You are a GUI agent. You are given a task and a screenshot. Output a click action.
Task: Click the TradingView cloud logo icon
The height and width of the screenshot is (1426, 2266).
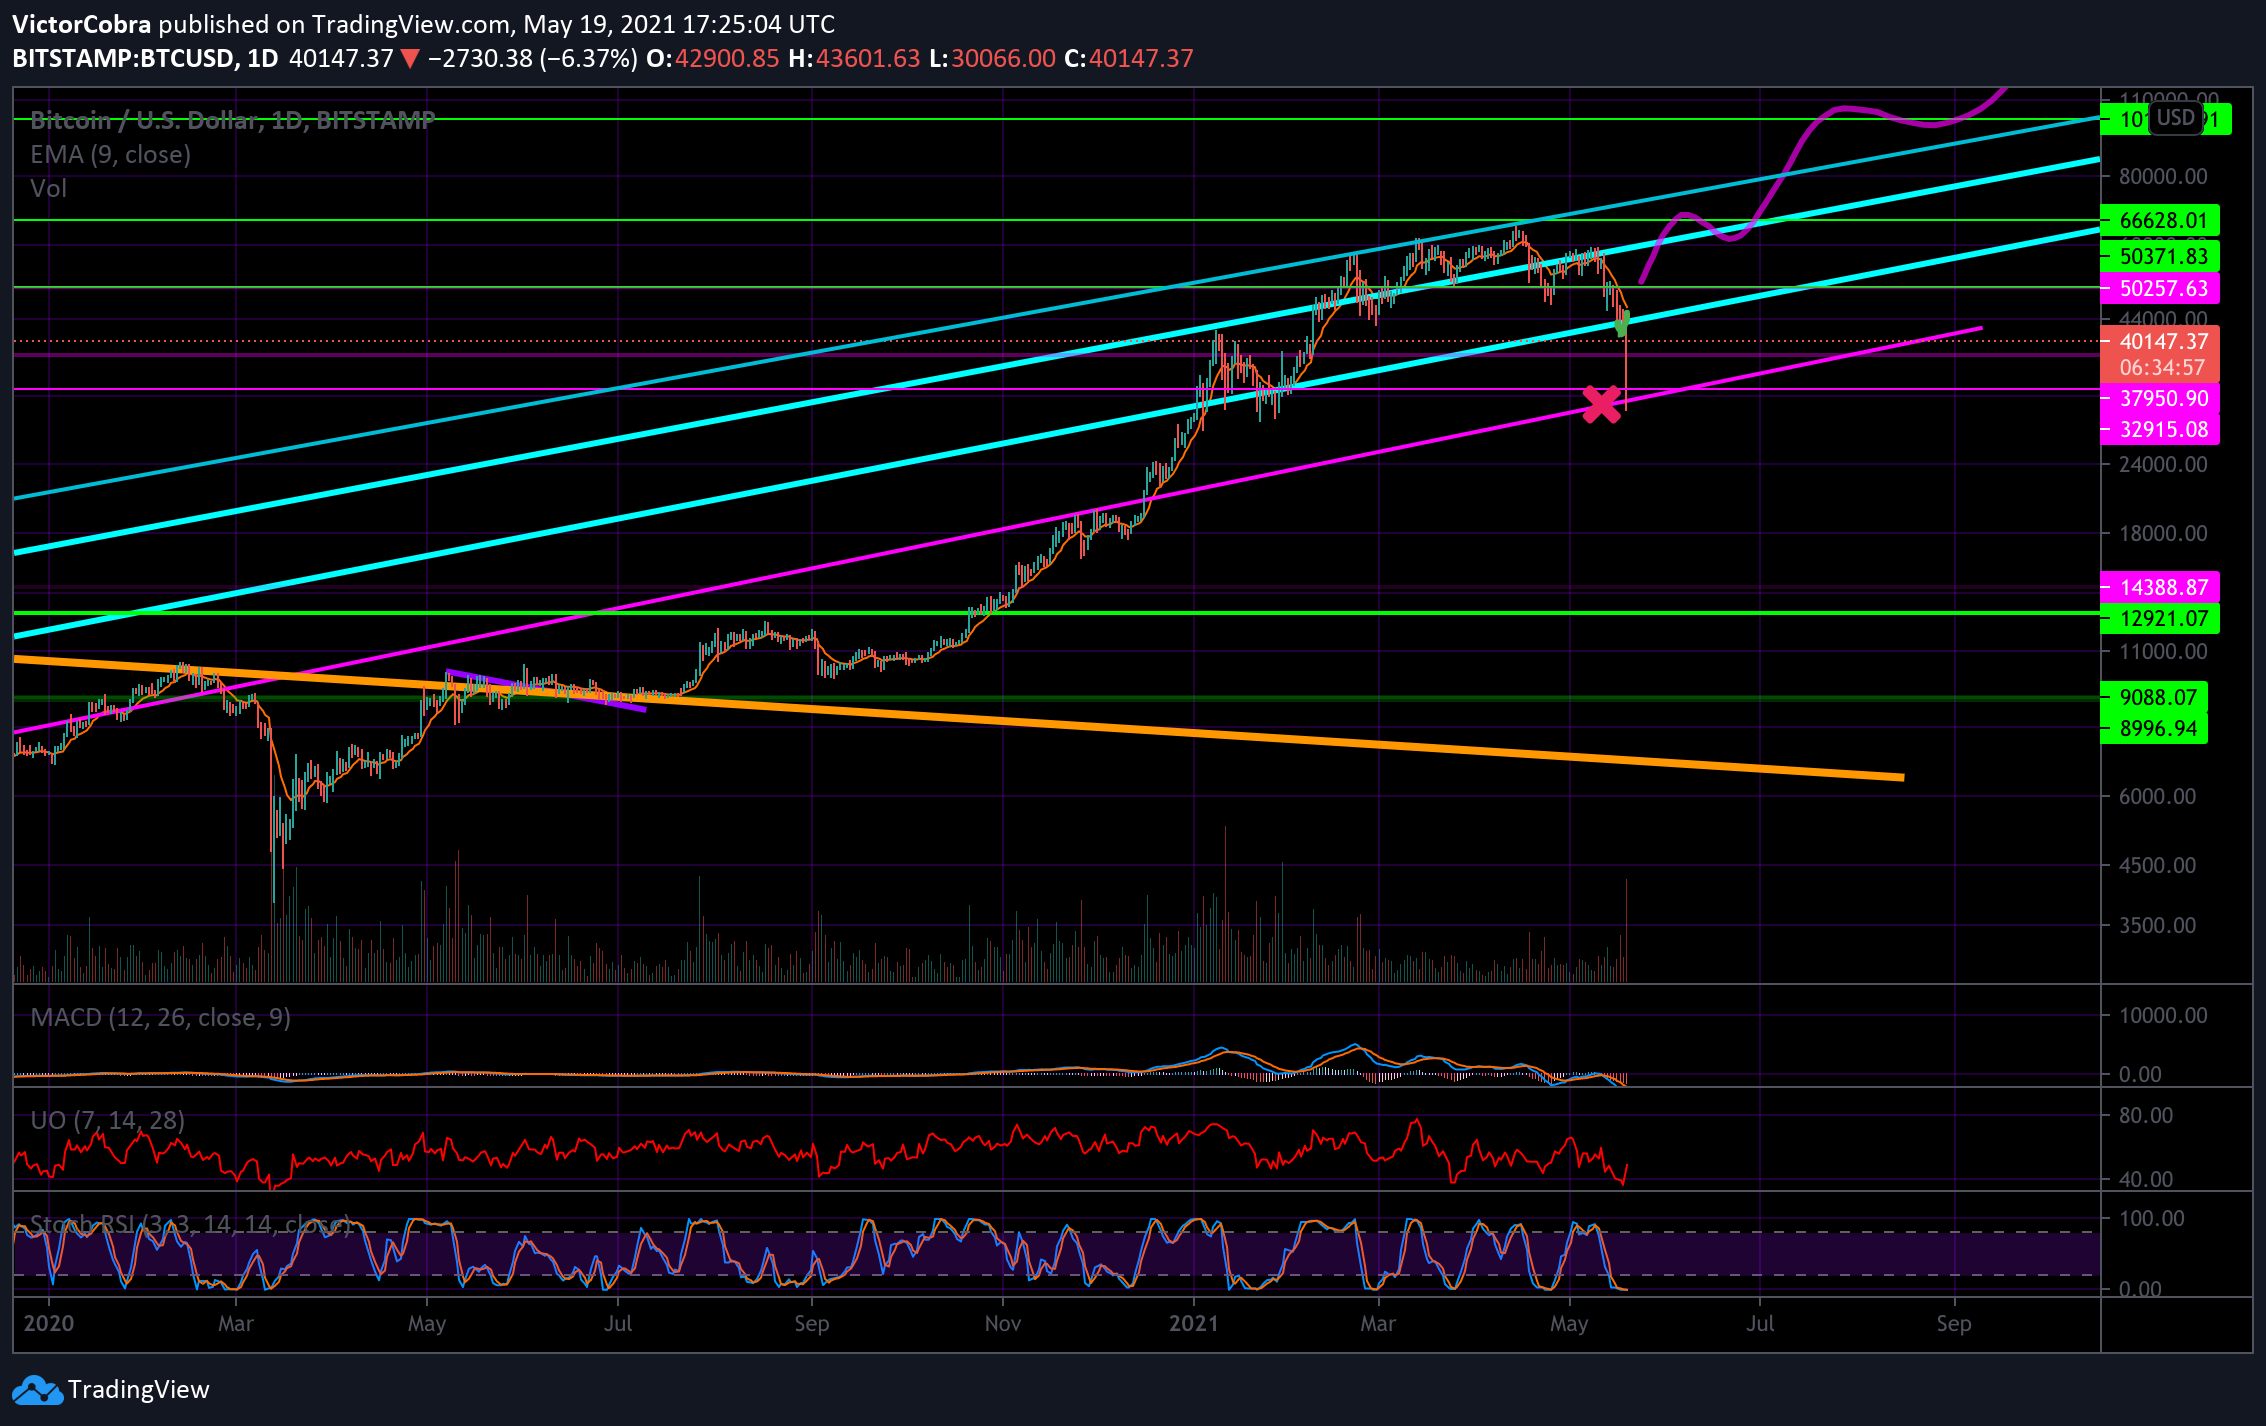click(37, 1390)
